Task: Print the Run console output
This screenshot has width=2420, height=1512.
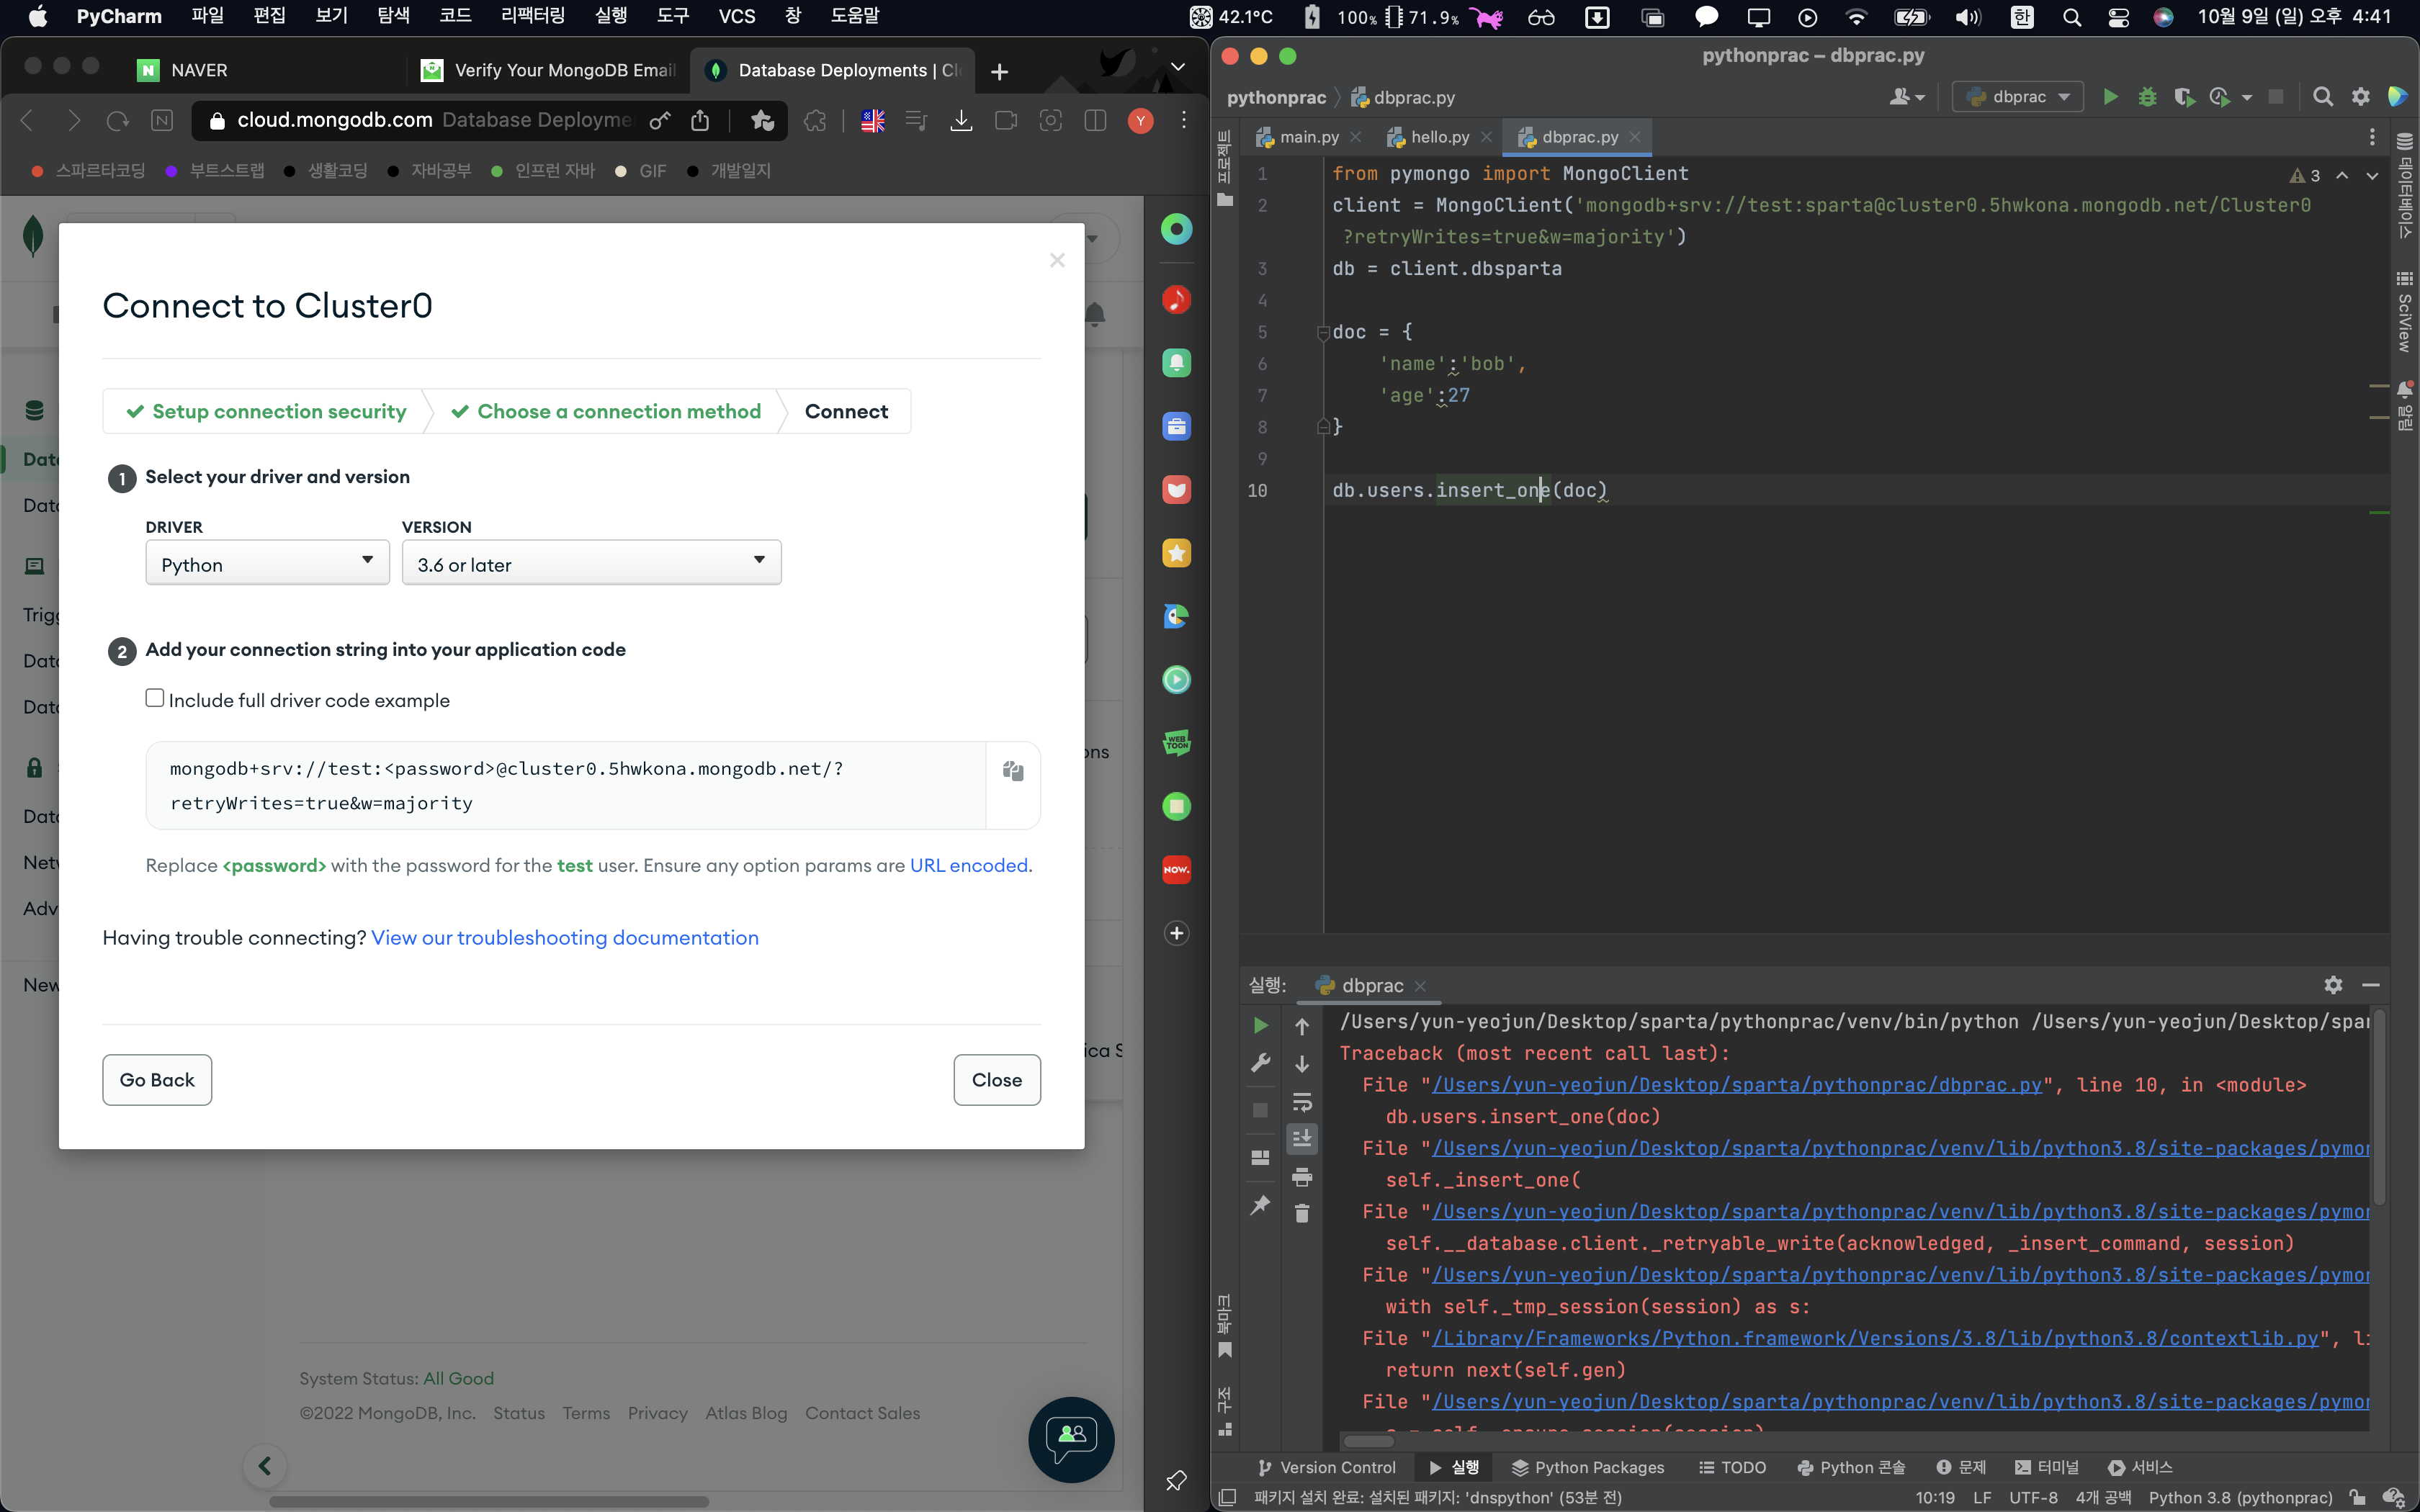Action: click(x=1302, y=1177)
